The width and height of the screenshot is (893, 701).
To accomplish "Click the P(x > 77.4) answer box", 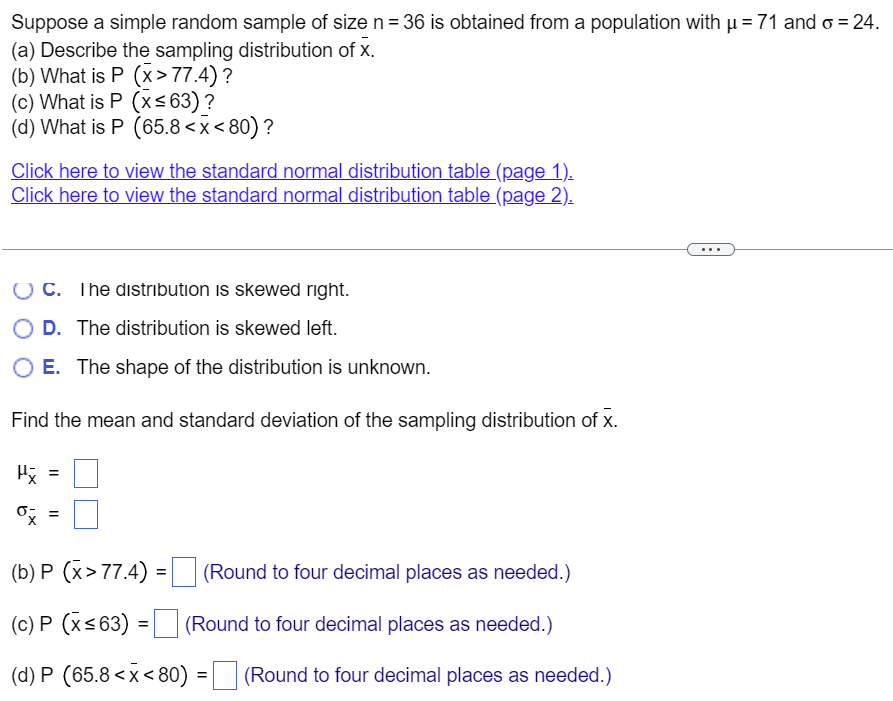I will click(183, 571).
